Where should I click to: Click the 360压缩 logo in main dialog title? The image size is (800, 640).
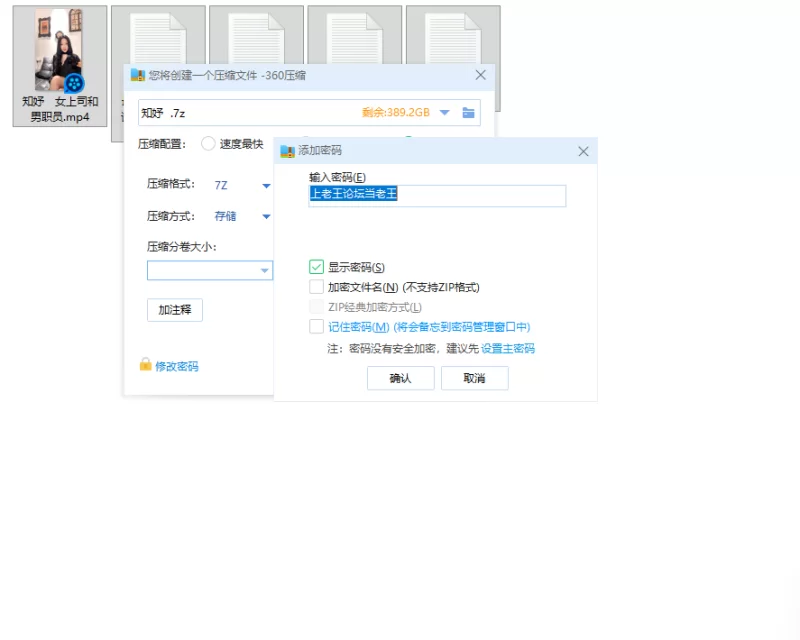click(137, 75)
